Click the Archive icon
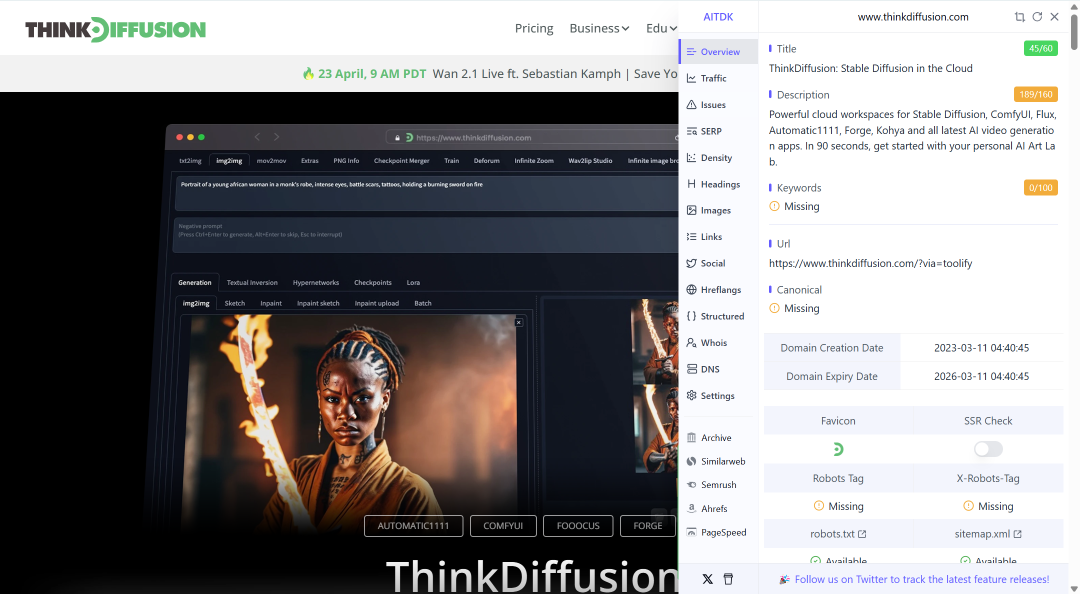 point(692,438)
